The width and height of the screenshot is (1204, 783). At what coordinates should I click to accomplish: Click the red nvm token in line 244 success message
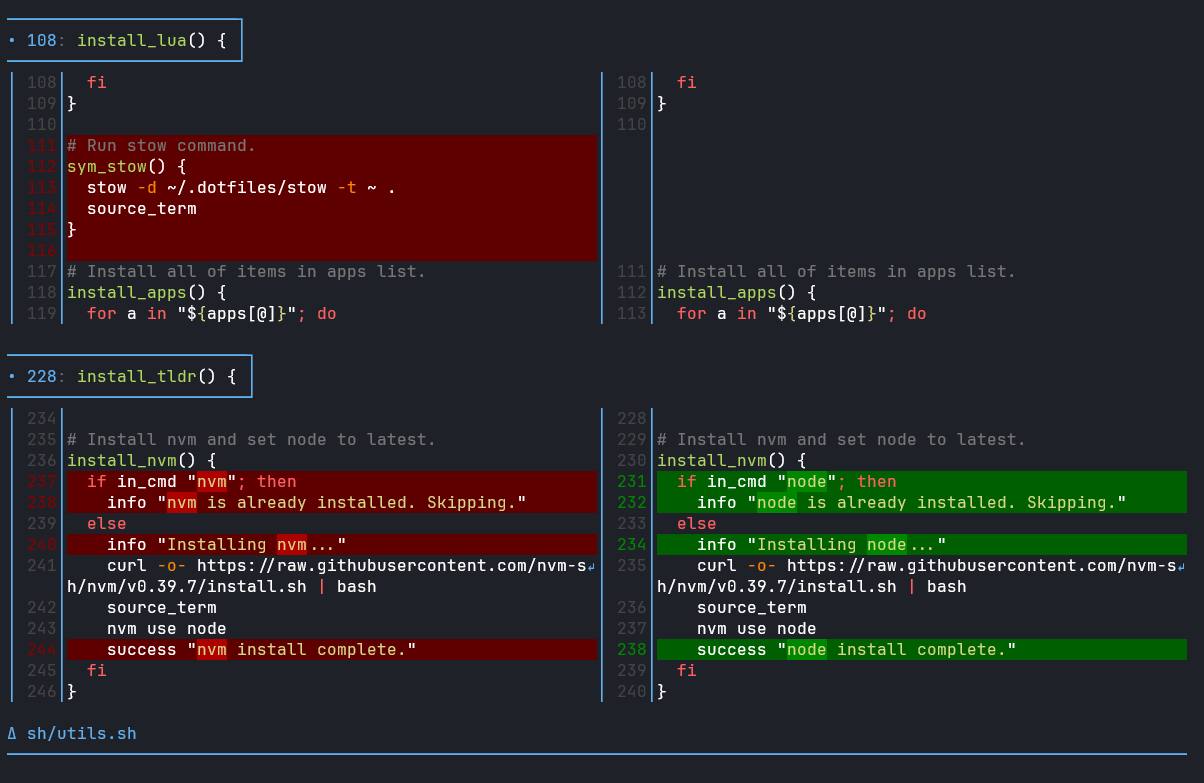[x=210, y=649]
